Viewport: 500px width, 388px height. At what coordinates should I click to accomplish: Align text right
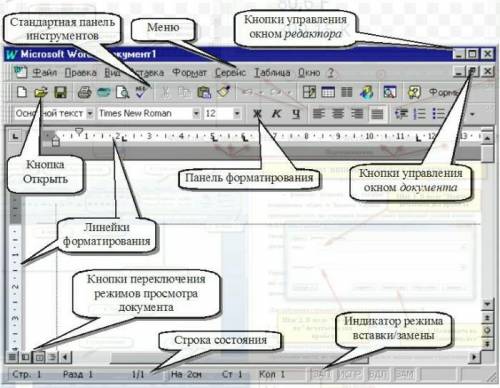click(357, 114)
